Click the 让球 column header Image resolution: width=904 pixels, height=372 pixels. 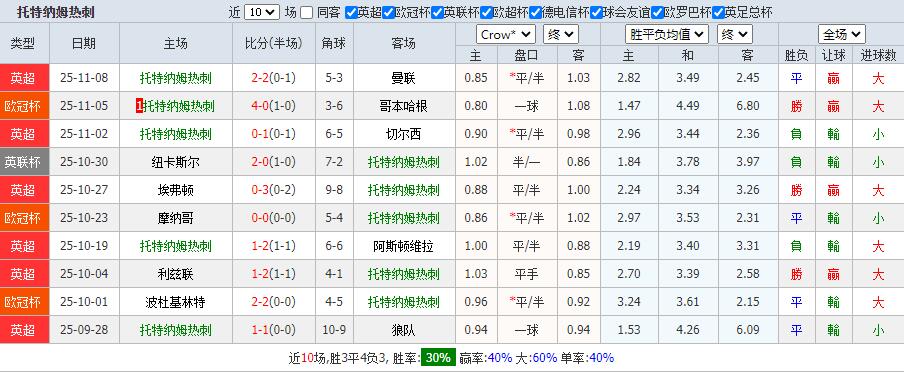(834, 55)
